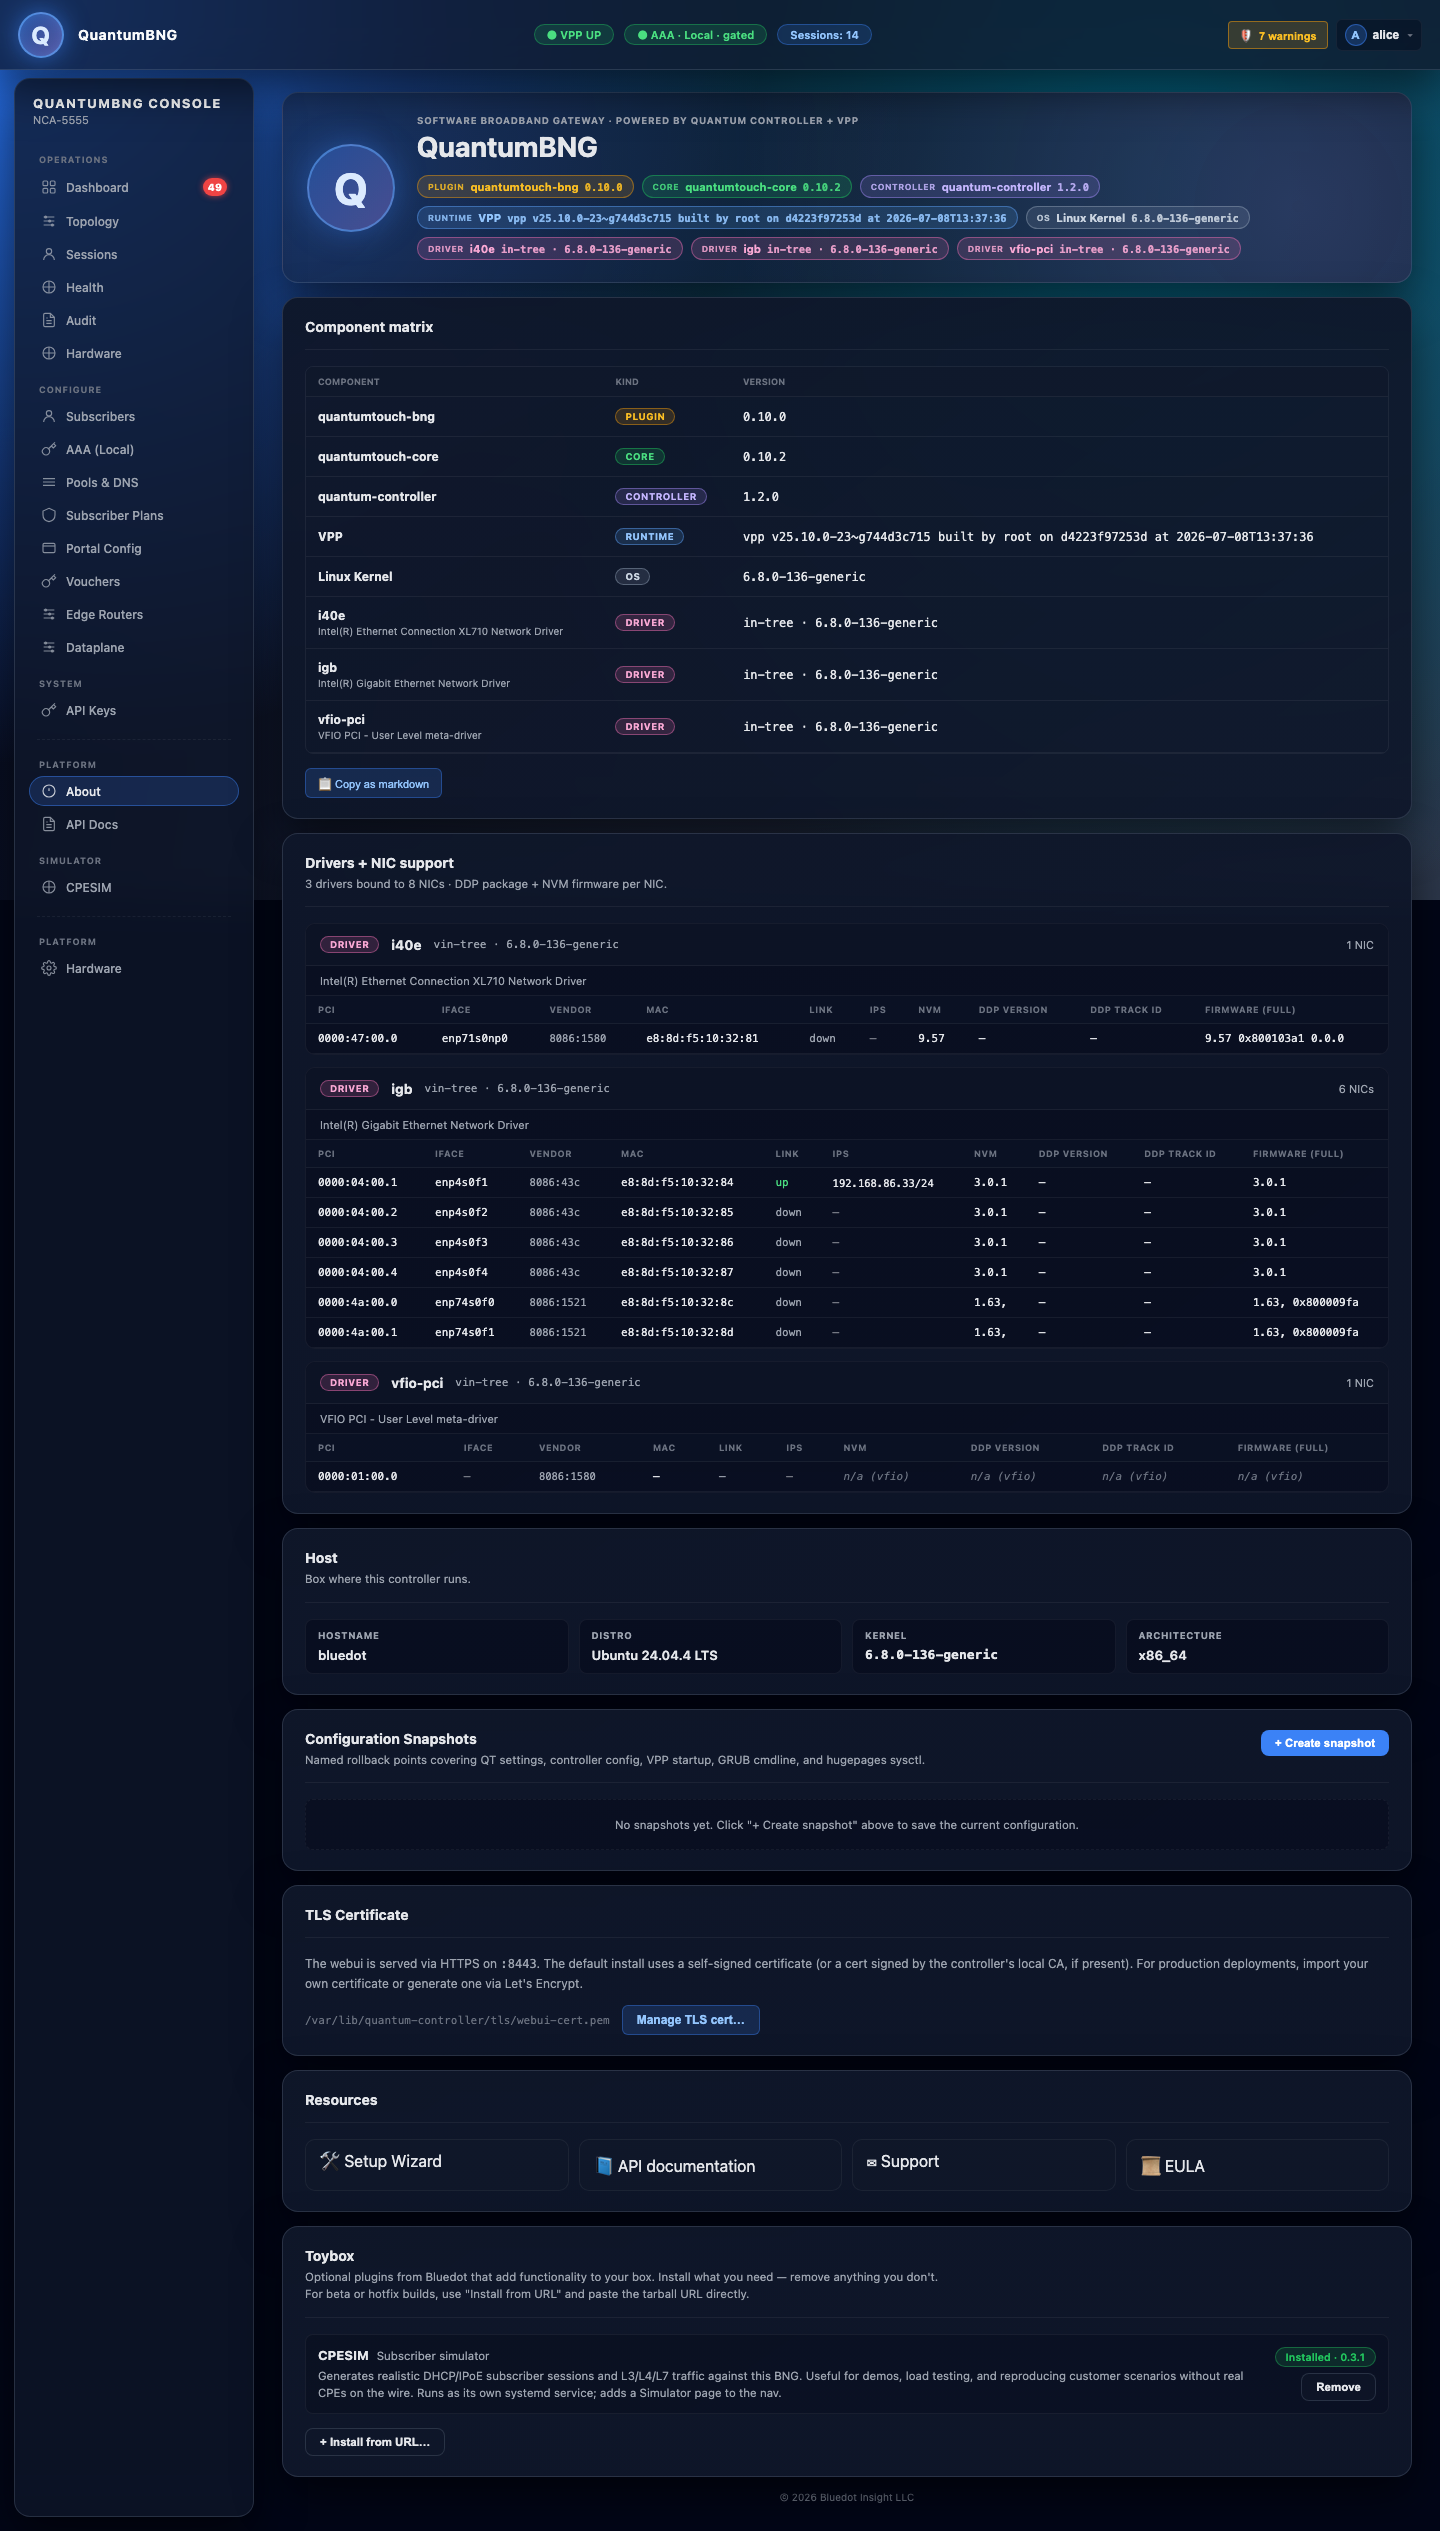This screenshot has height=2531, width=1440.
Task: Click the red 49 badge on Dashboard
Action: (x=215, y=187)
